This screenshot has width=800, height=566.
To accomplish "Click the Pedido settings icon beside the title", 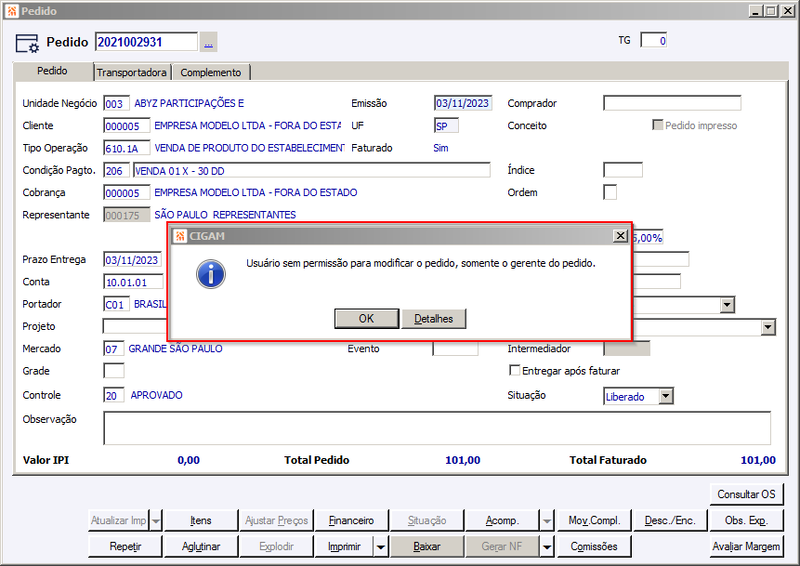I will point(27,43).
